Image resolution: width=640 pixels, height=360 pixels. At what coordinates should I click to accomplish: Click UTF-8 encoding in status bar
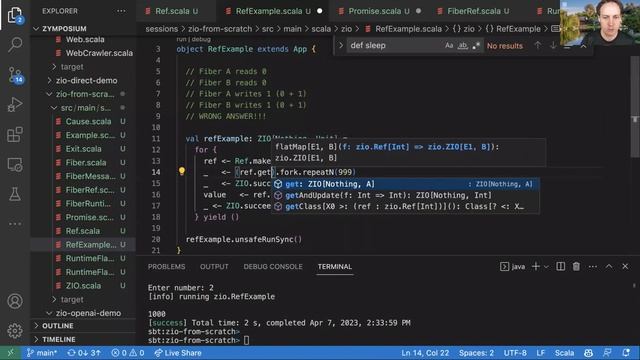(x=515, y=353)
